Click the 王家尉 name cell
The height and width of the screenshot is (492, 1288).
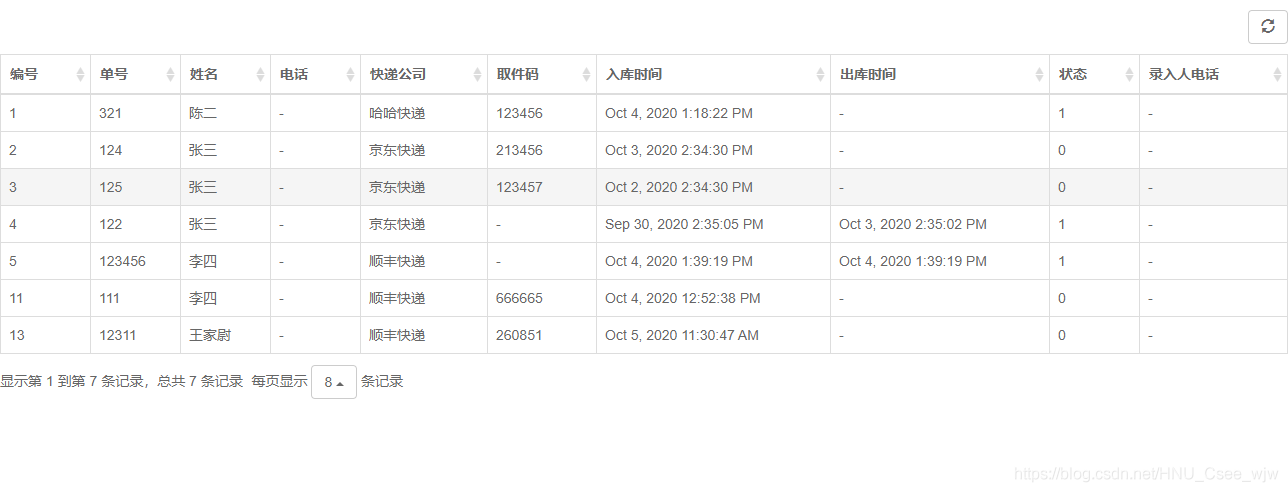coord(210,336)
